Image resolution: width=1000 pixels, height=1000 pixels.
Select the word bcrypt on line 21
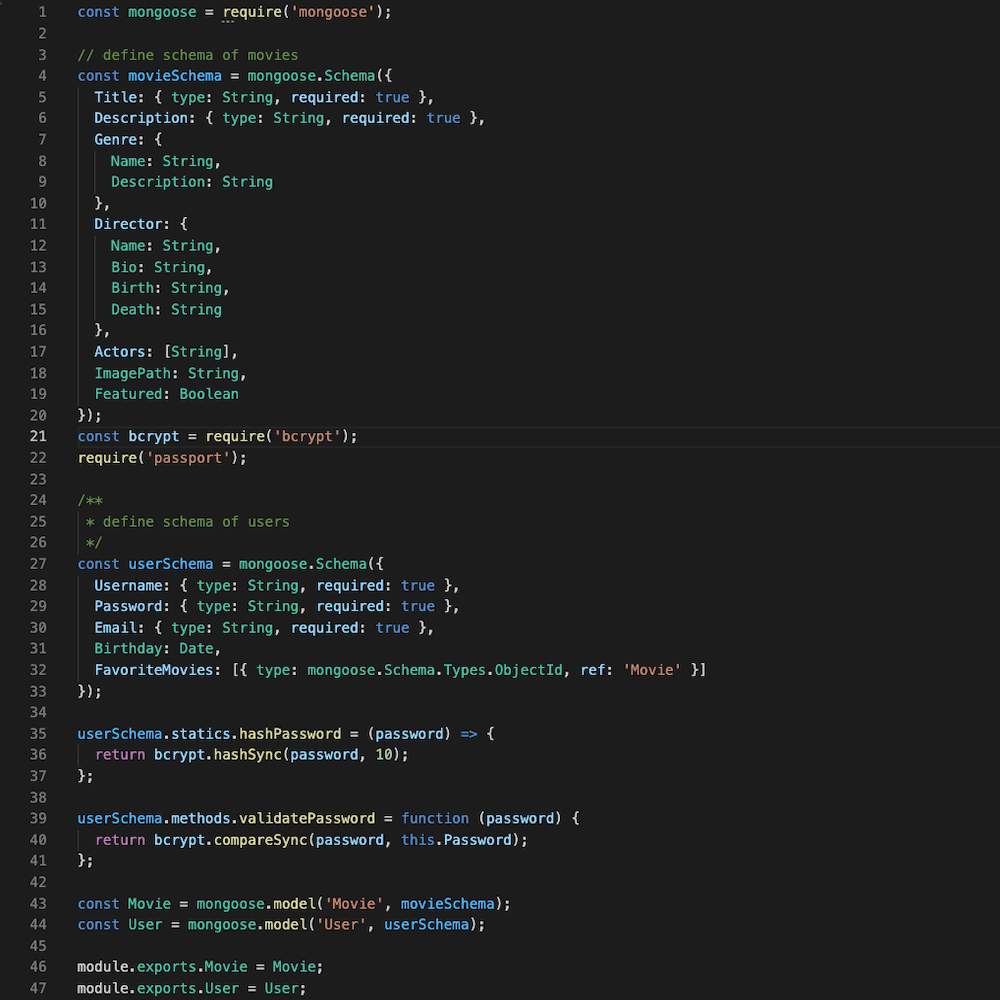point(153,436)
